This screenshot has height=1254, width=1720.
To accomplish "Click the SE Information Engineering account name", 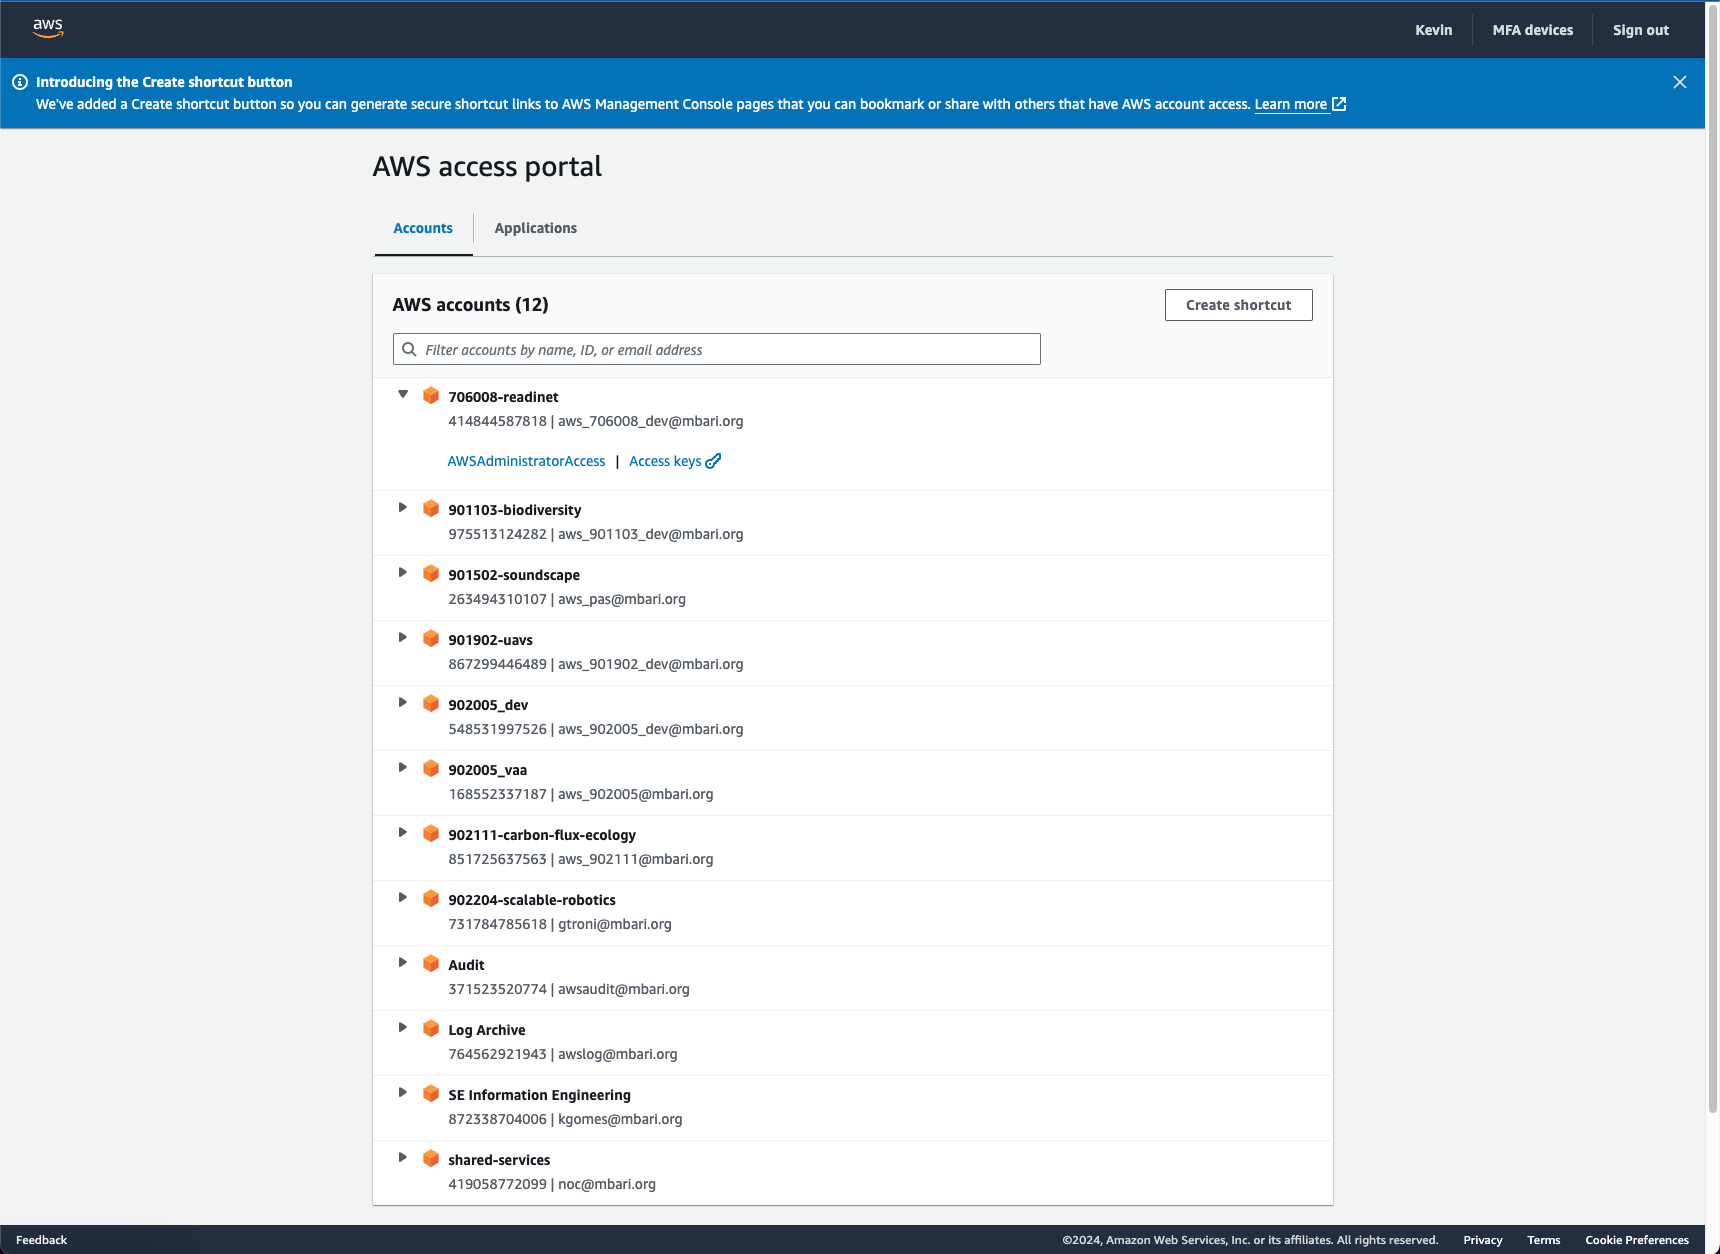I will pyautogui.click(x=539, y=1095).
